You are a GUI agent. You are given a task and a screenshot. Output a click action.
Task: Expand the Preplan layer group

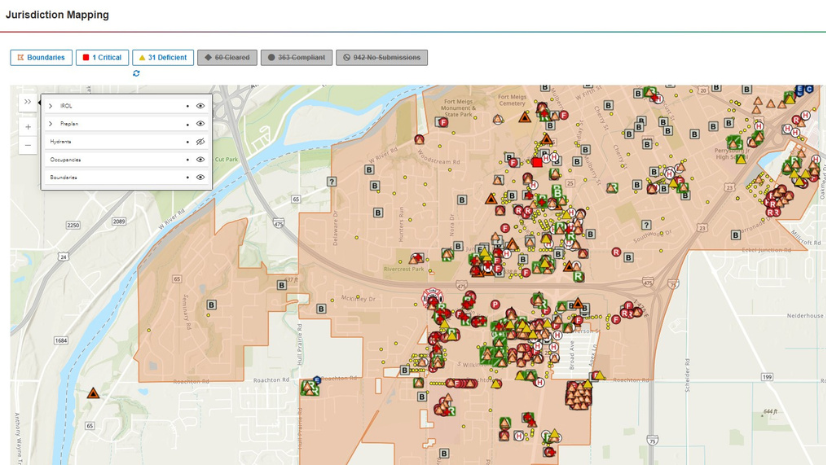click(51, 124)
